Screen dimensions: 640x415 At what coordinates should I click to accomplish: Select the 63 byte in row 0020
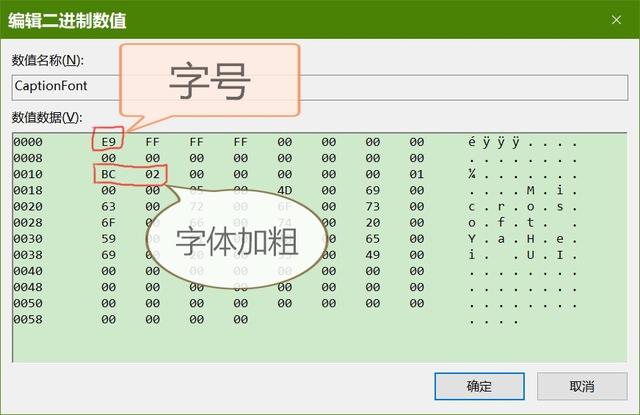109,206
